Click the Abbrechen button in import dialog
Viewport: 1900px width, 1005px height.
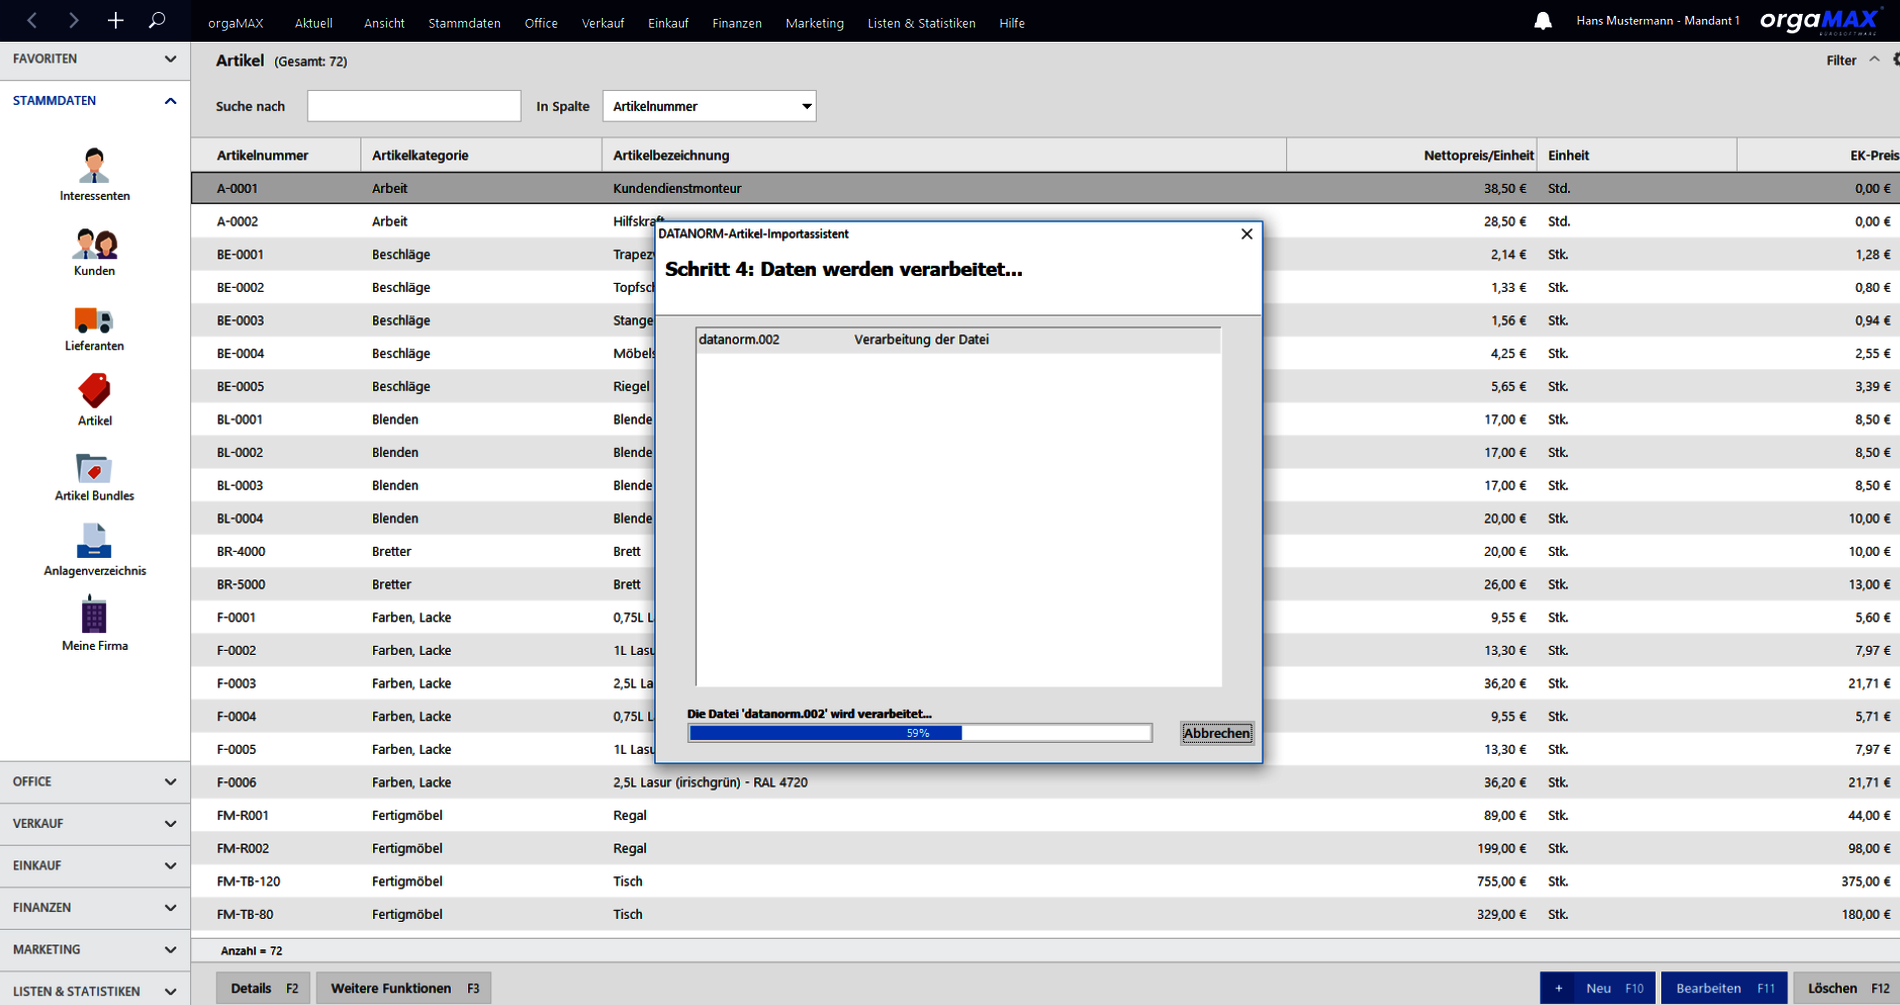point(1216,733)
